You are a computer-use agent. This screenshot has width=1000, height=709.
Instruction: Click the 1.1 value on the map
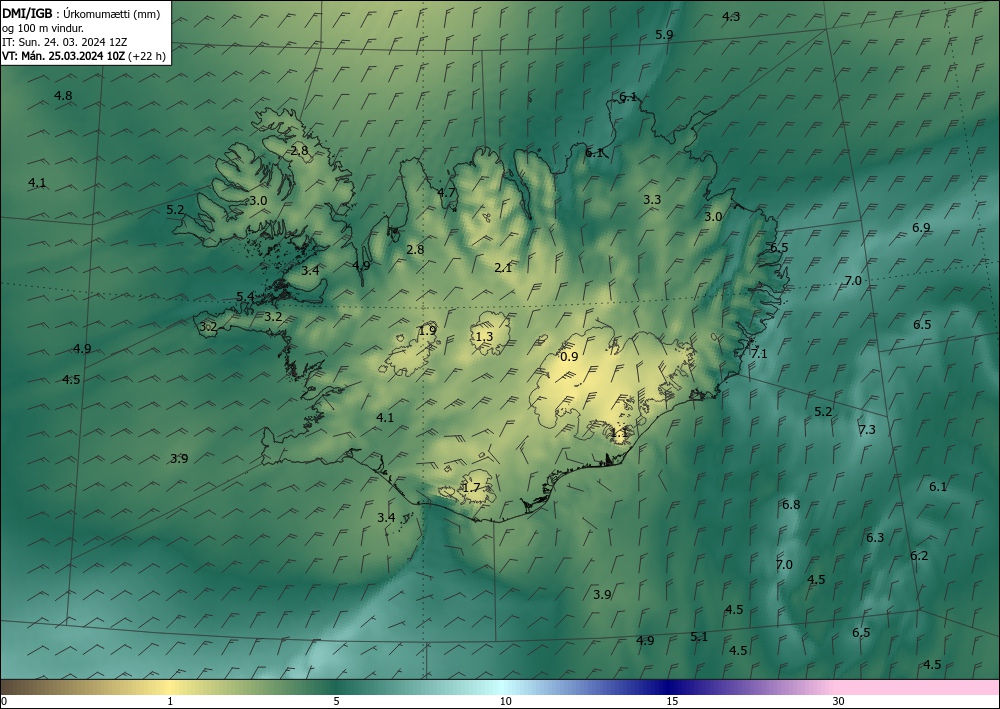click(x=619, y=434)
